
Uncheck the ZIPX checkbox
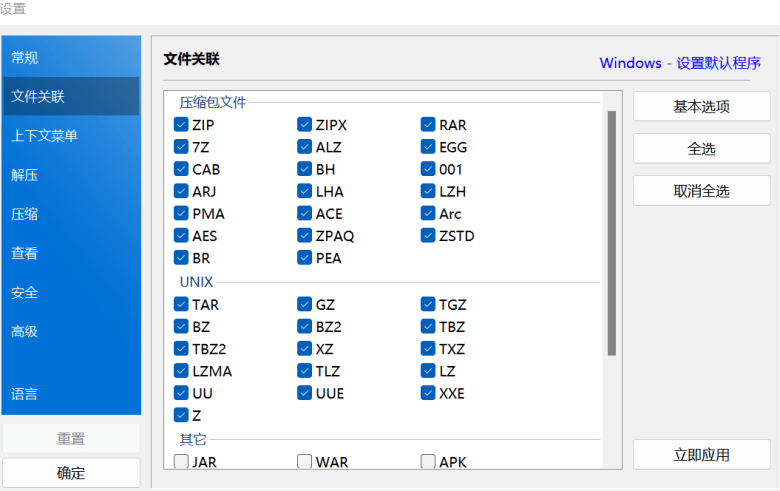tap(304, 124)
